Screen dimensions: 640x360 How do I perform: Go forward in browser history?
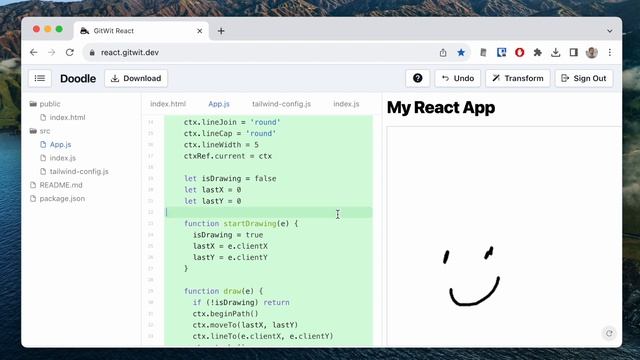(51, 52)
